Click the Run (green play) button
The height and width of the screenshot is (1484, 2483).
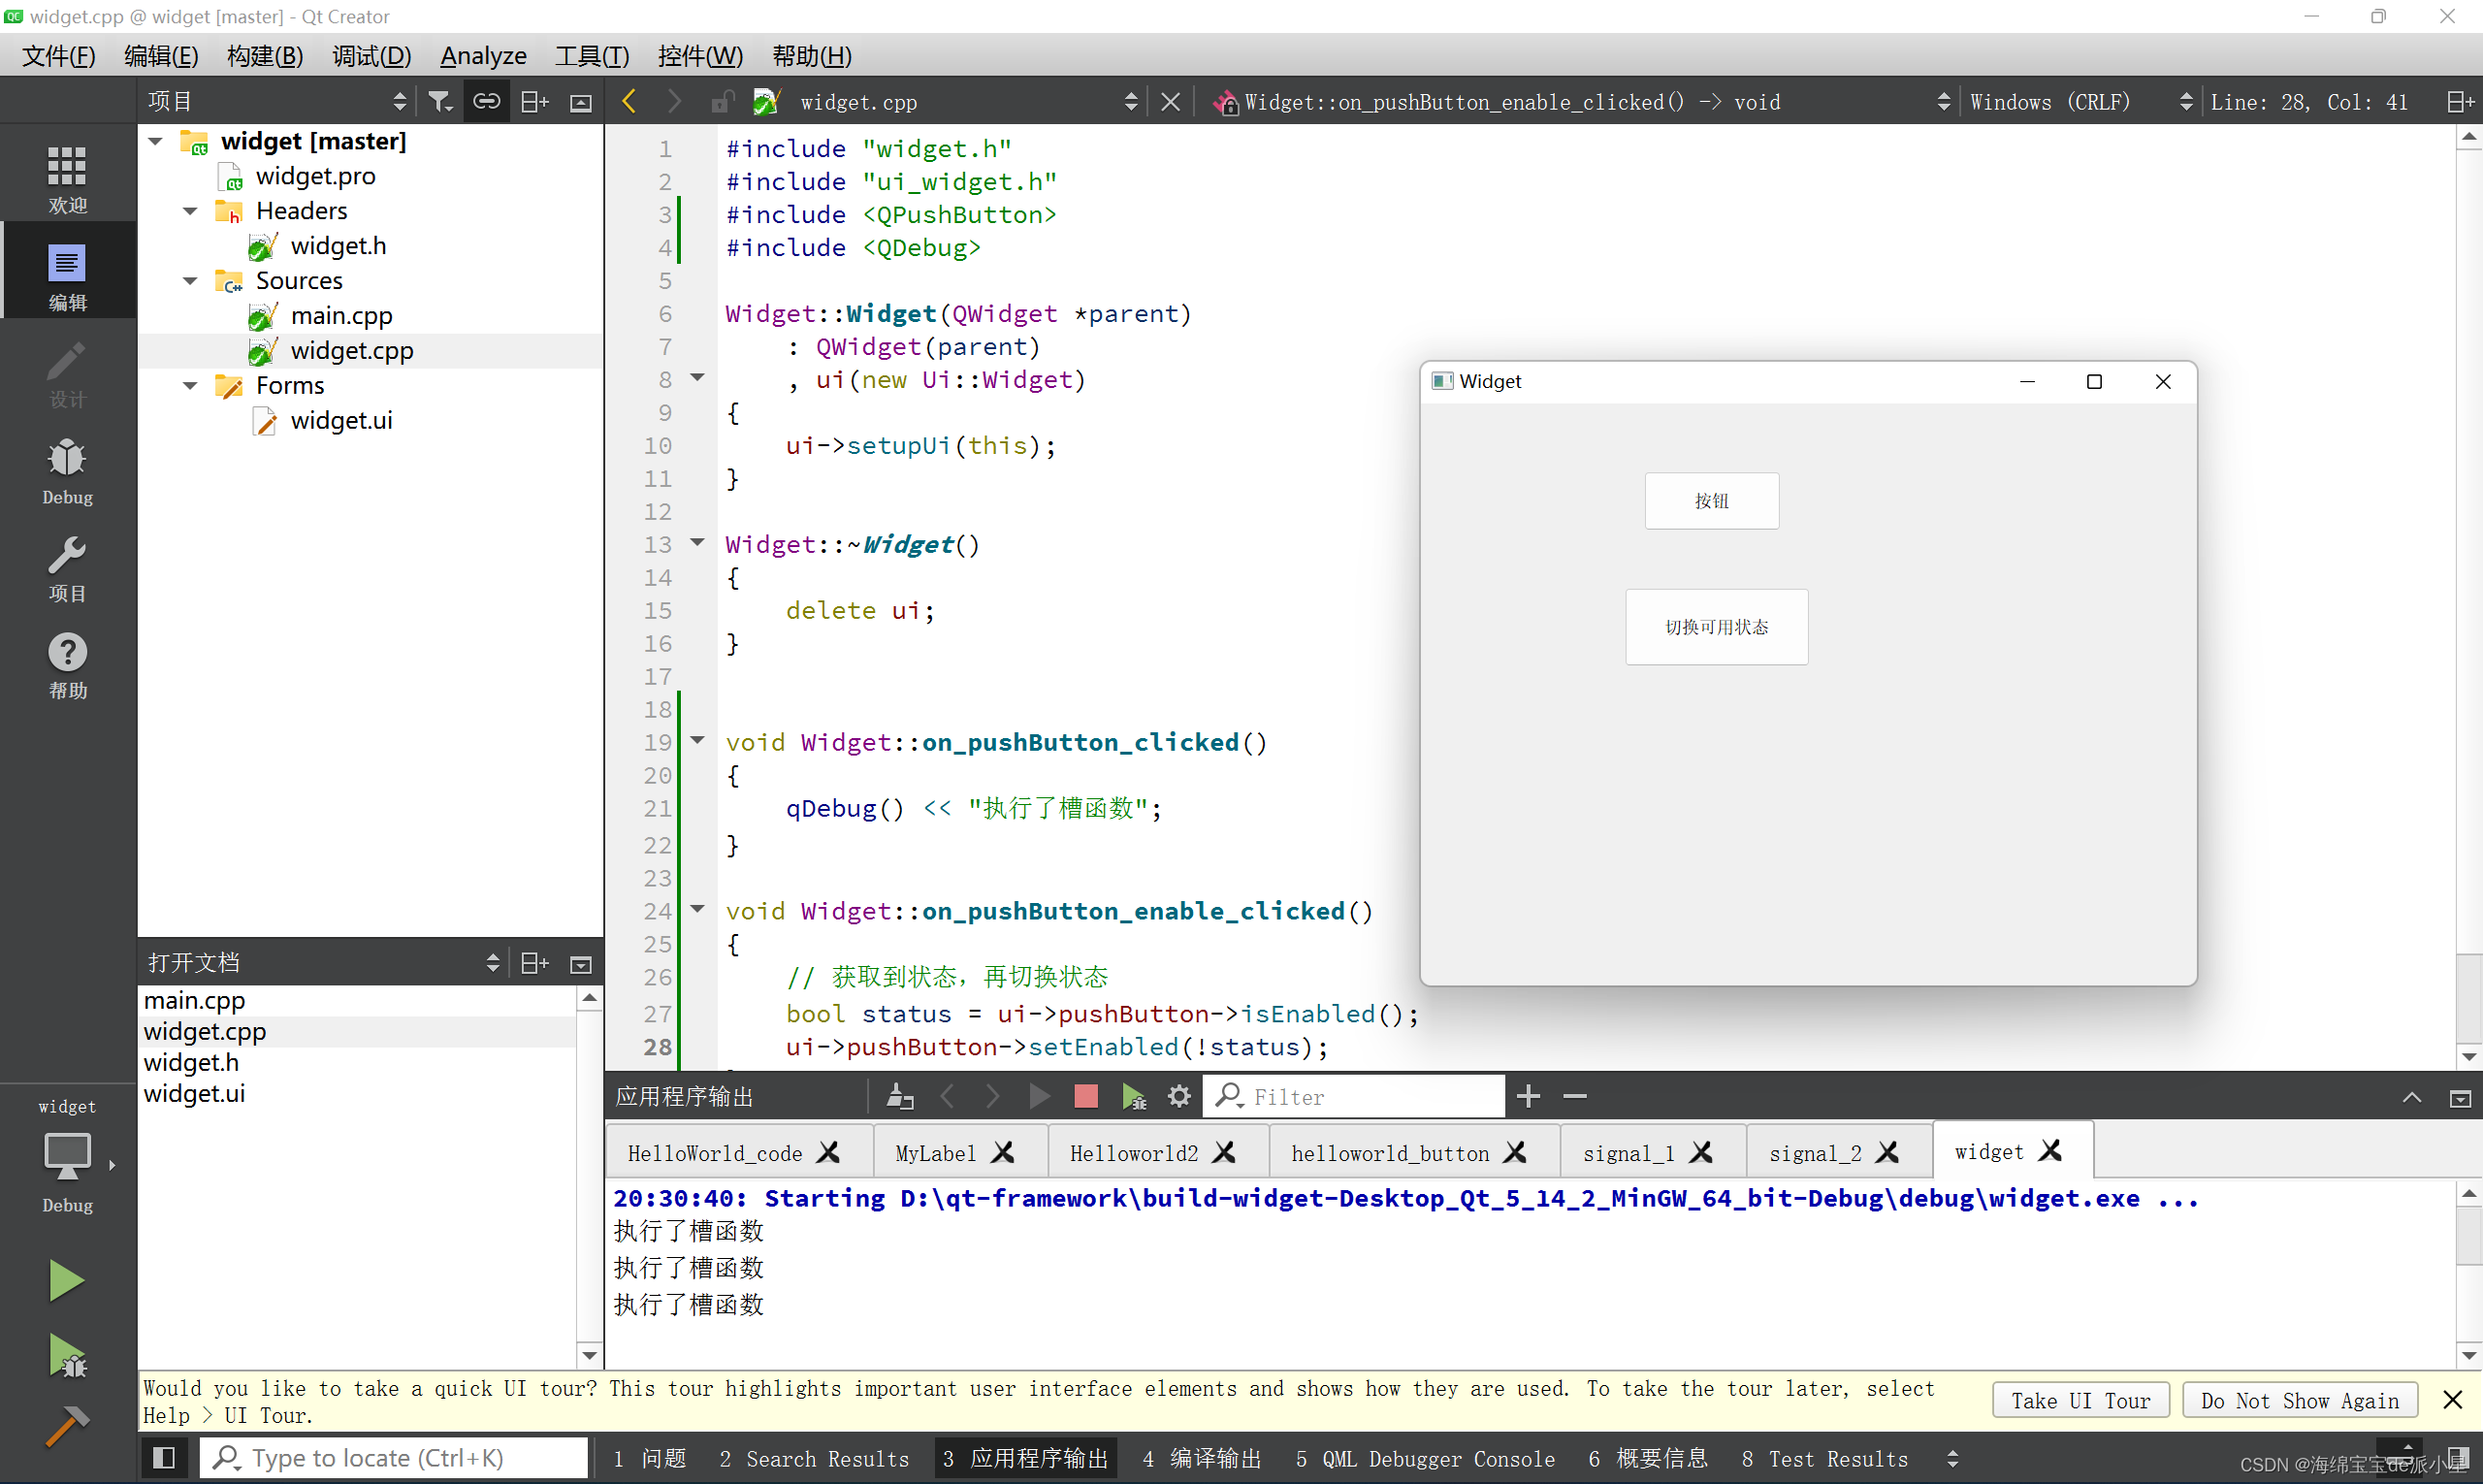65,1279
